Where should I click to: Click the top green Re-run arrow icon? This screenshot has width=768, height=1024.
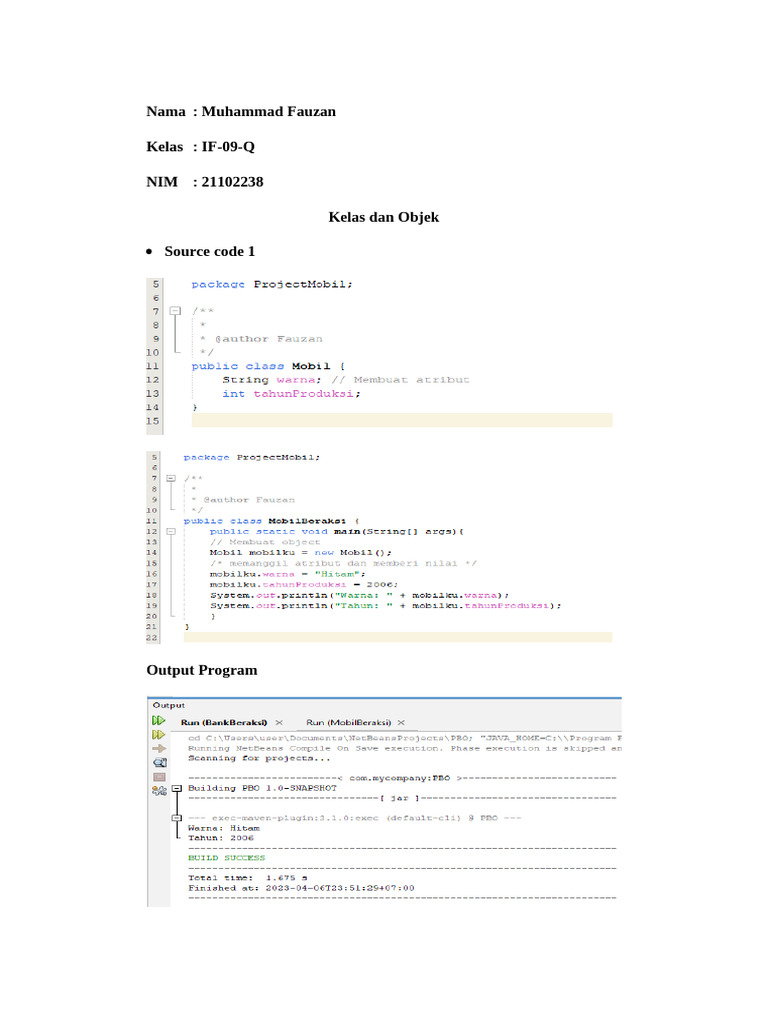click(x=158, y=720)
